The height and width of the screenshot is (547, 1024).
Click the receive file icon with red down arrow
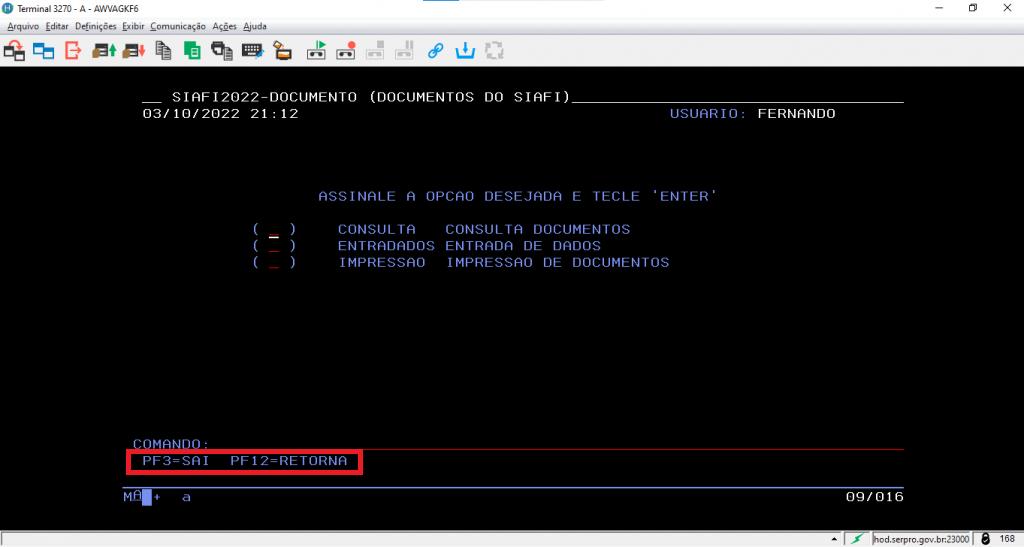[133, 50]
